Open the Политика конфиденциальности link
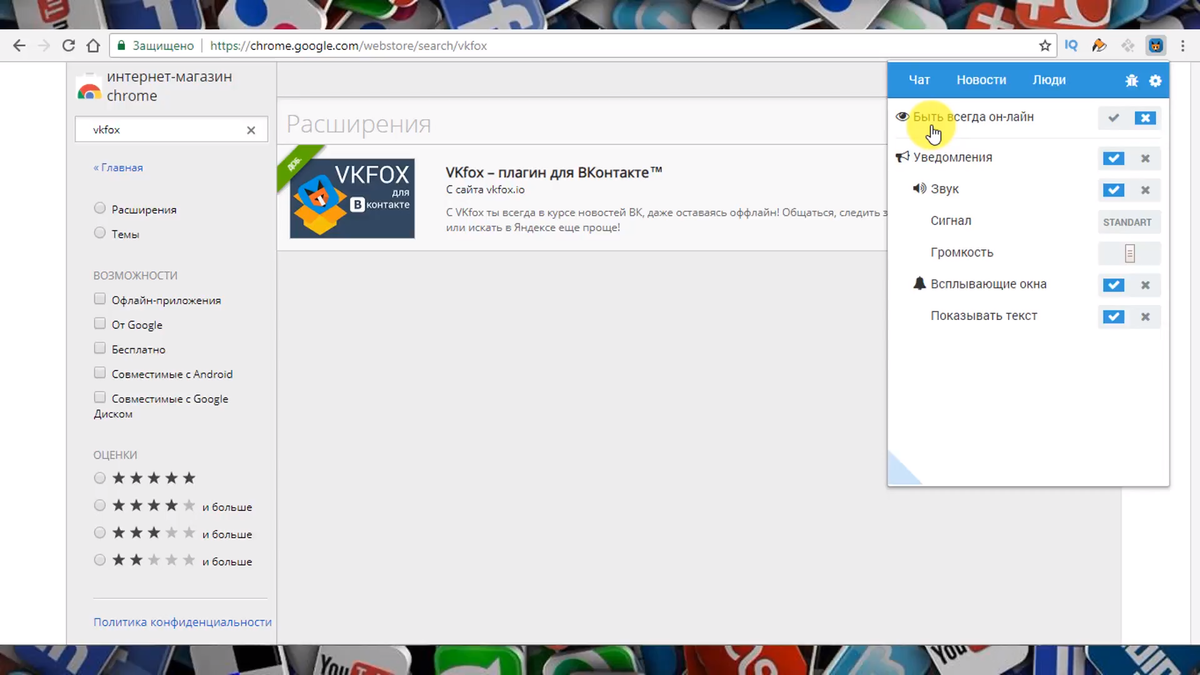This screenshot has height=675, width=1200. pyautogui.click(x=182, y=622)
